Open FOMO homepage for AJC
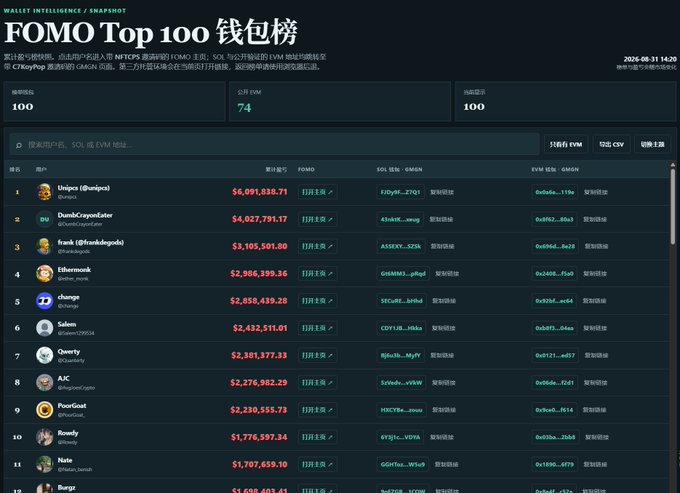This screenshot has width=680, height=493. [x=317, y=382]
